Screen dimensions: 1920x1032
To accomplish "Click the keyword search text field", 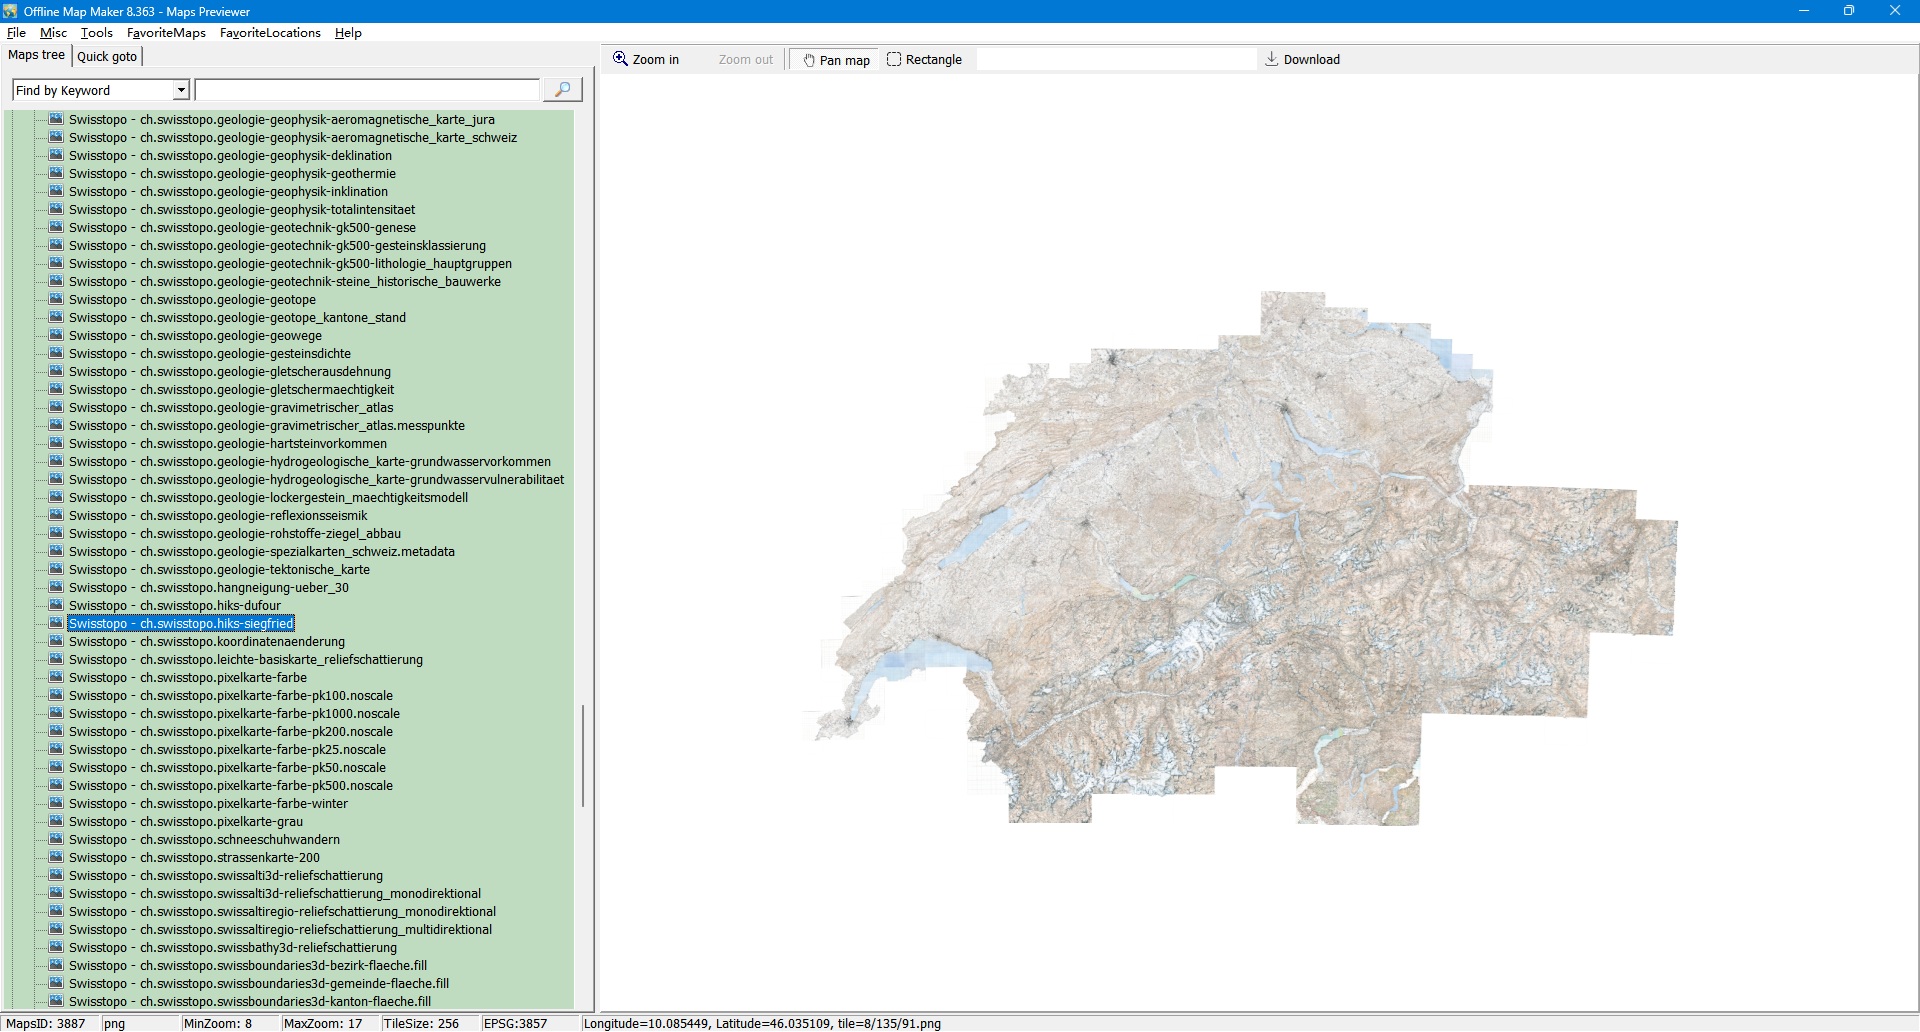I will tap(367, 90).
